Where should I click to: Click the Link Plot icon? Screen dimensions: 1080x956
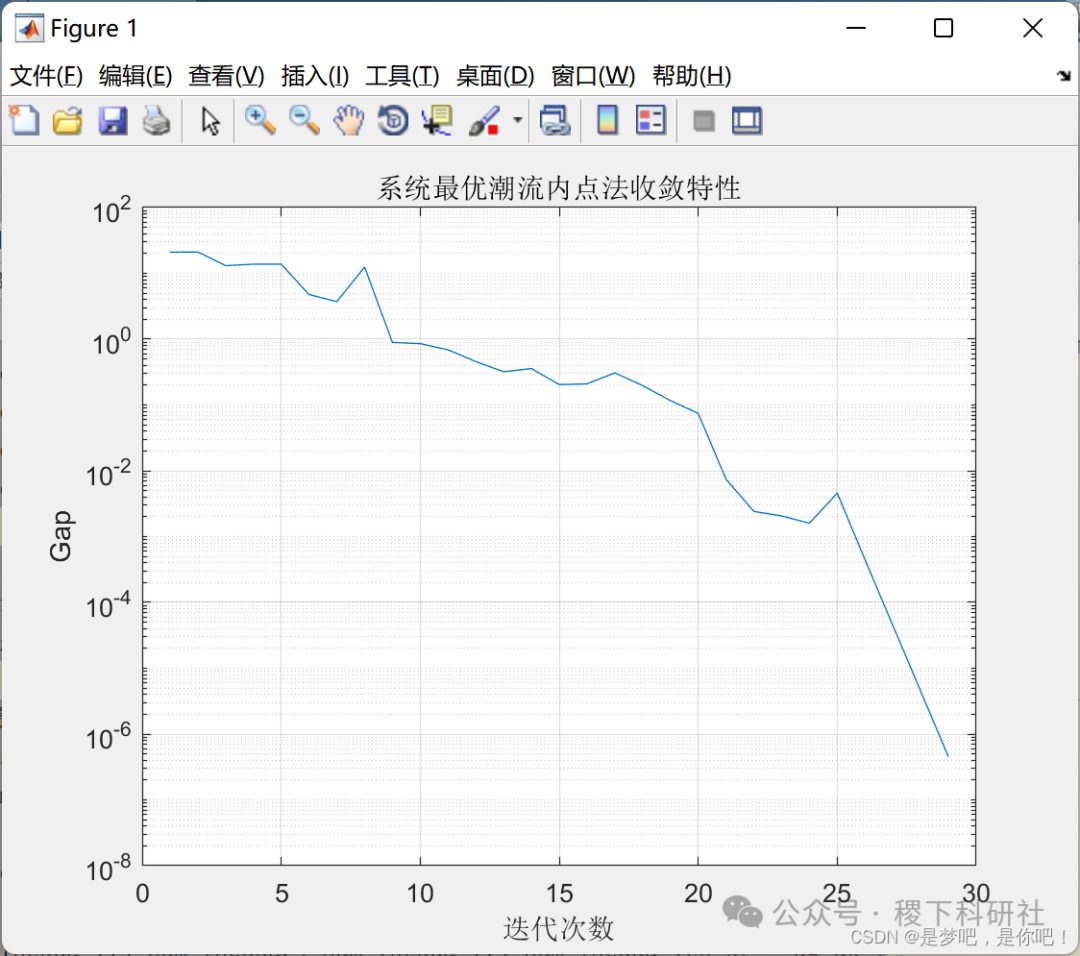tap(555, 121)
